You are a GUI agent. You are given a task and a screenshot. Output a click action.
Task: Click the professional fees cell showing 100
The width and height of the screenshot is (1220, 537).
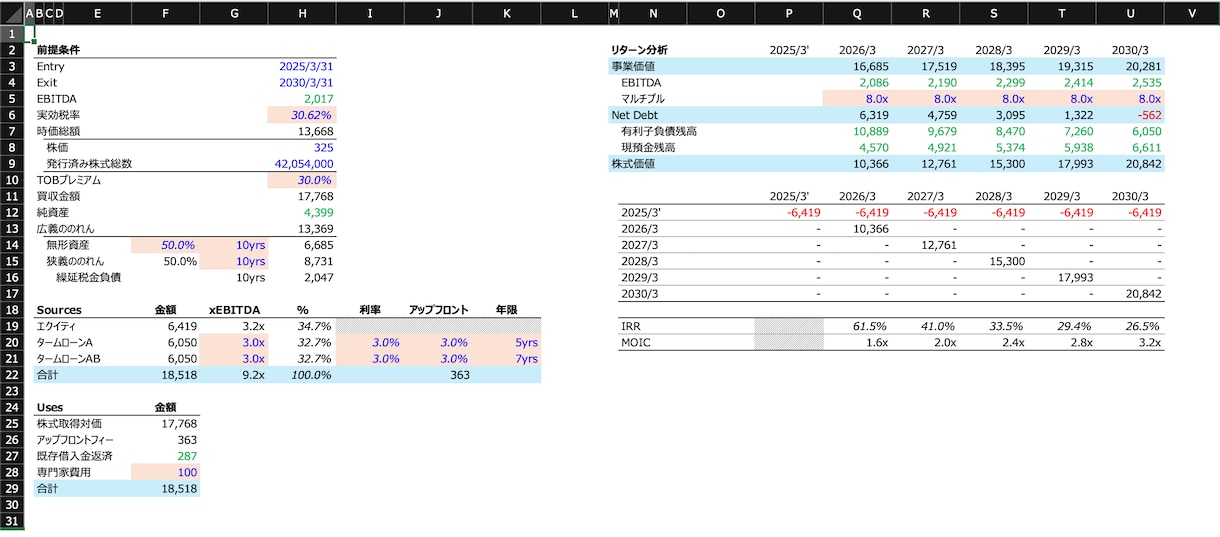point(165,472)
